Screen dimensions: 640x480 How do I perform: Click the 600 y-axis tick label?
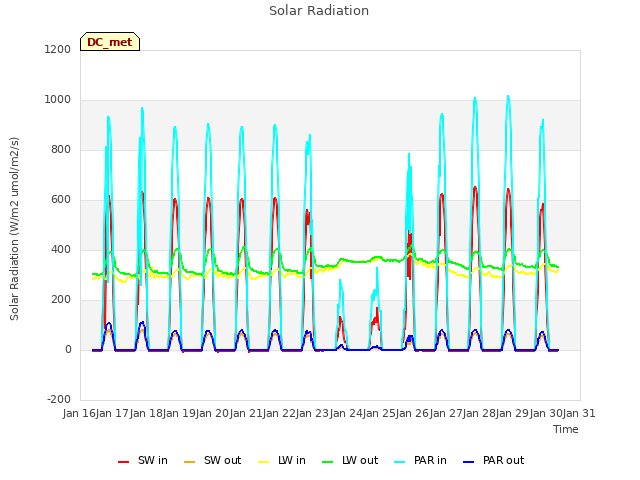click(61, 200)
